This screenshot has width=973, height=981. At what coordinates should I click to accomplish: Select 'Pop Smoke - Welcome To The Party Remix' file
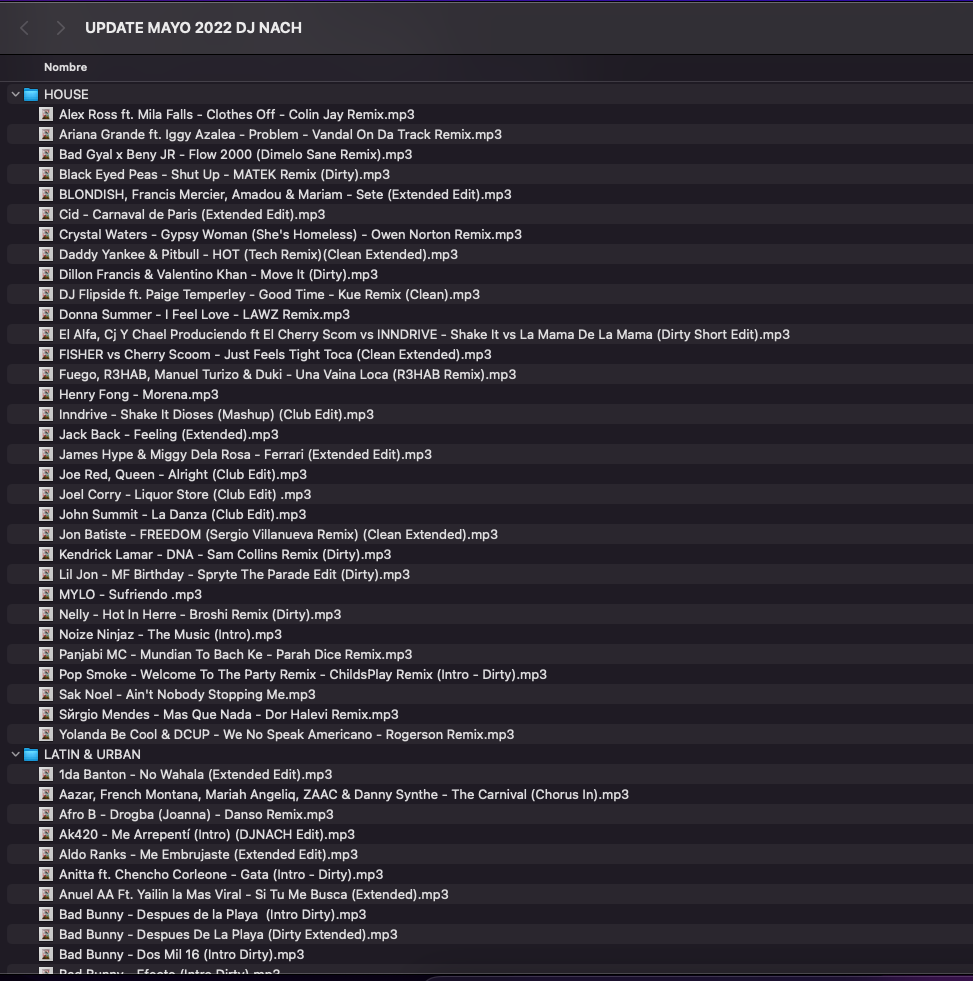(x=303, y=675)
